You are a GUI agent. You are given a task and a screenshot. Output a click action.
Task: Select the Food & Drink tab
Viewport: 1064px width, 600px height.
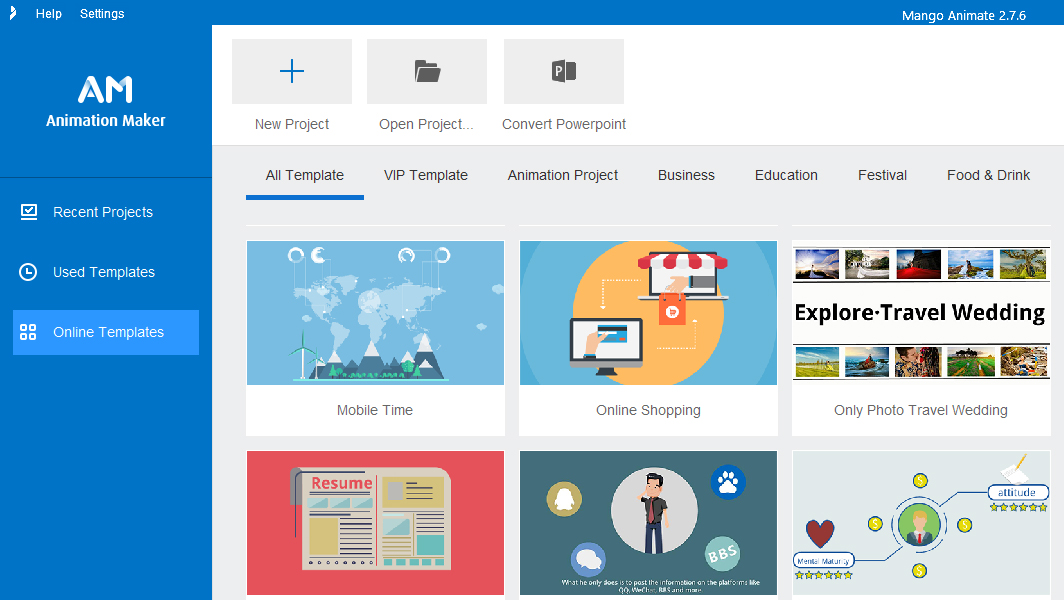point(988,175)
